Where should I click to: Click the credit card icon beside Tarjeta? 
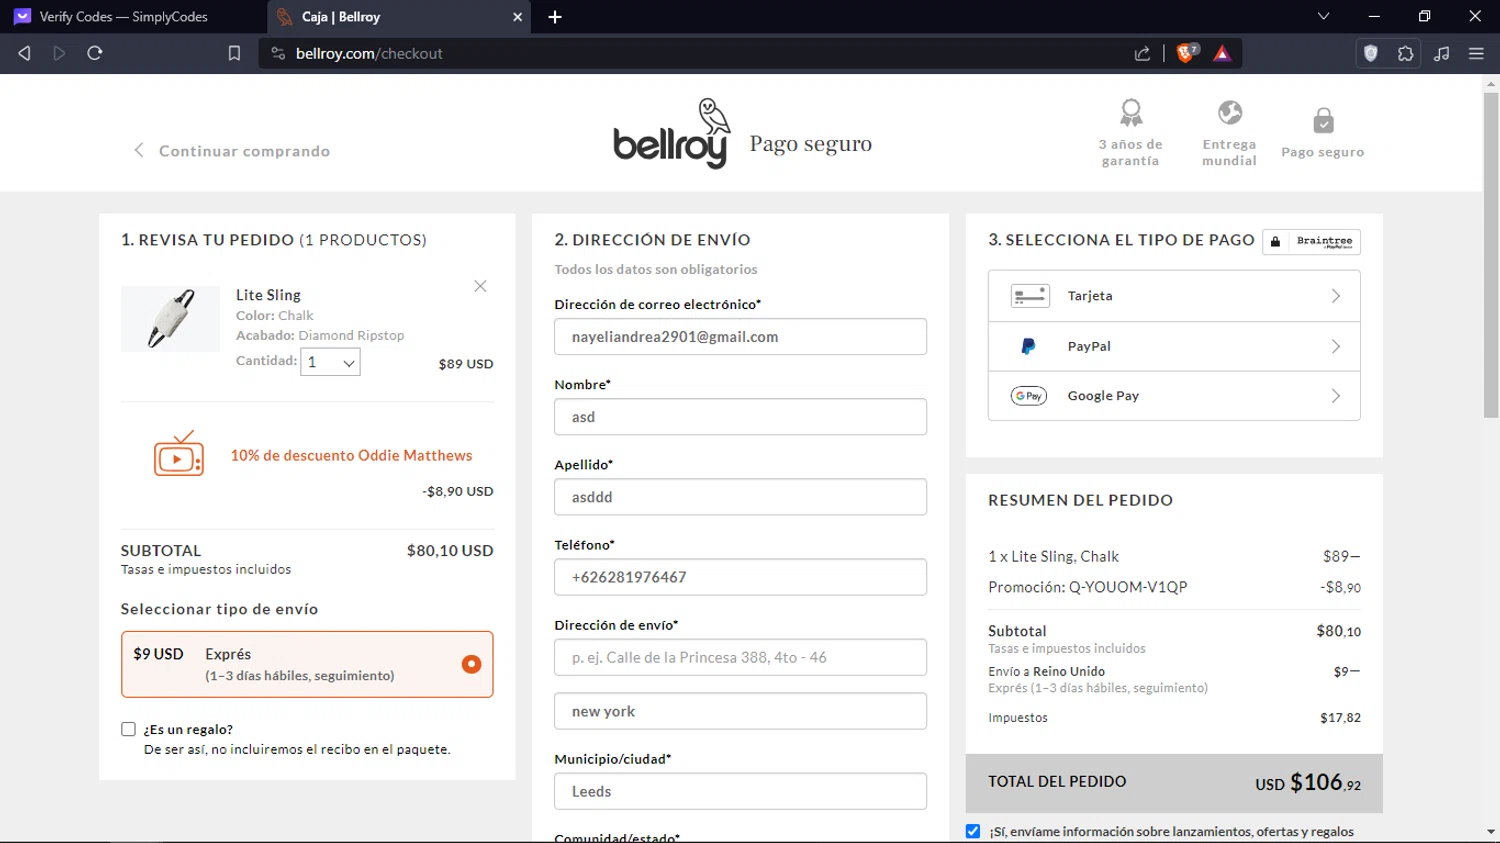coord(1029,296)
